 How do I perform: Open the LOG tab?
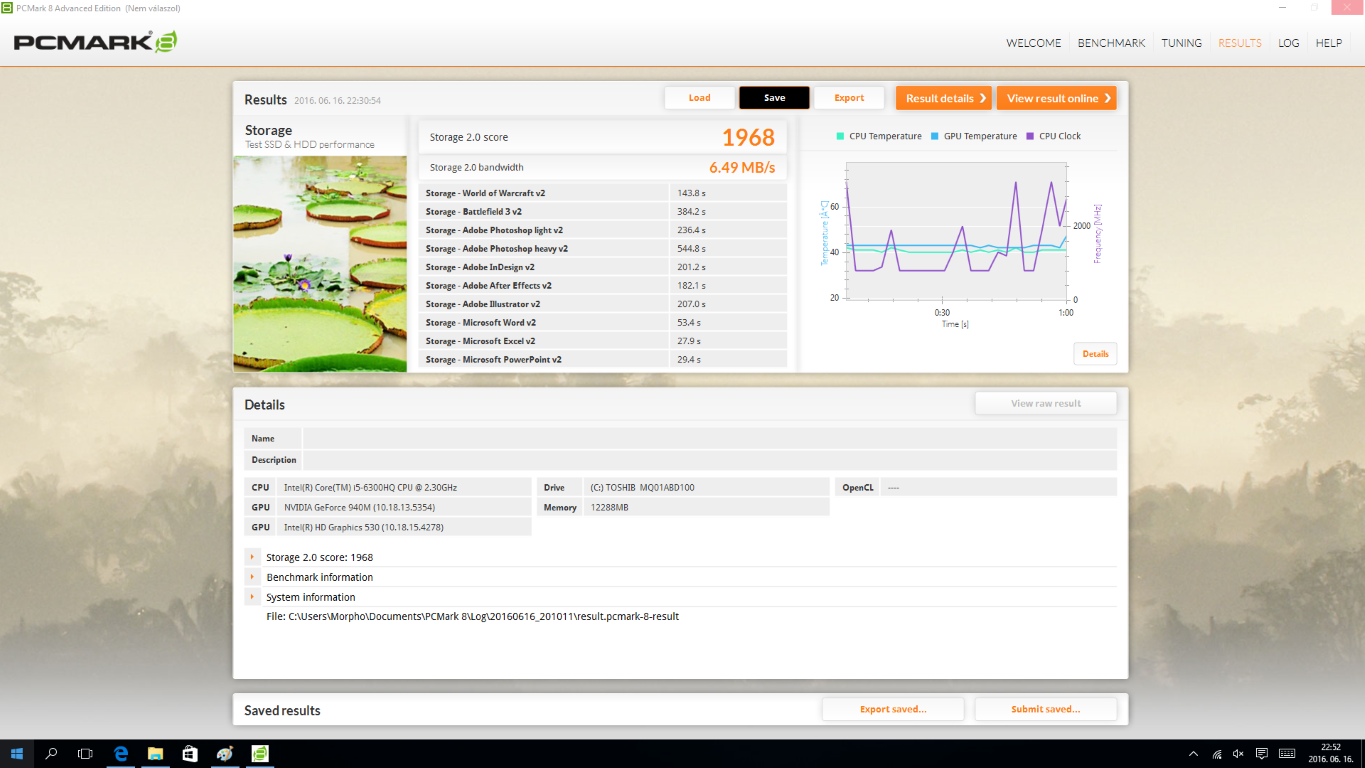tap(1289, 43)
